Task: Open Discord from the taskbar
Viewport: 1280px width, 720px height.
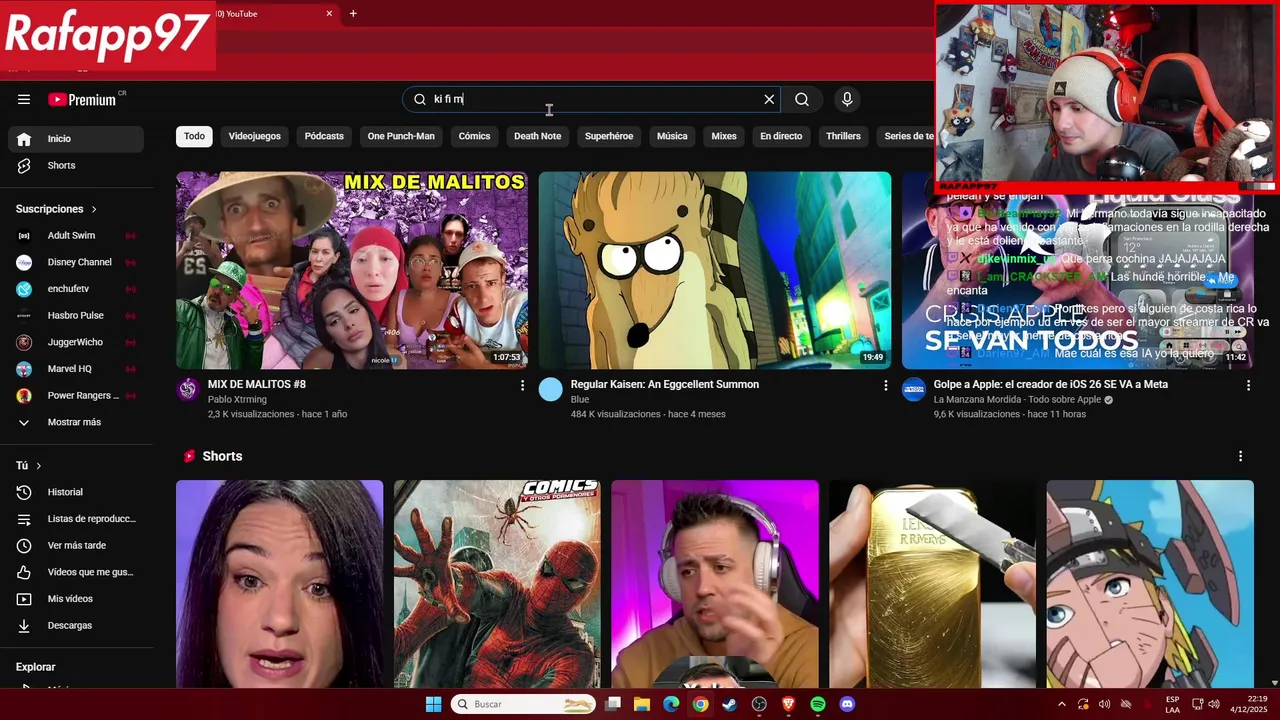Action: [847, 704]
